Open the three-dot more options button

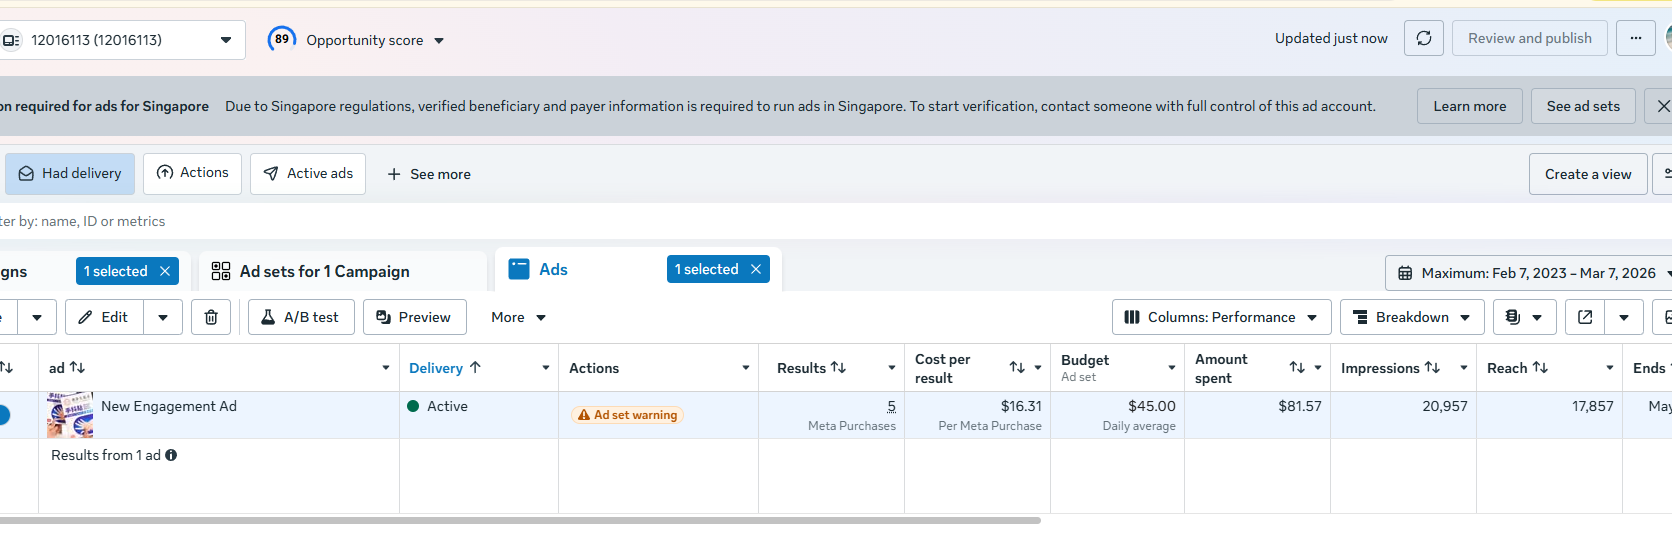(1635, 39)
